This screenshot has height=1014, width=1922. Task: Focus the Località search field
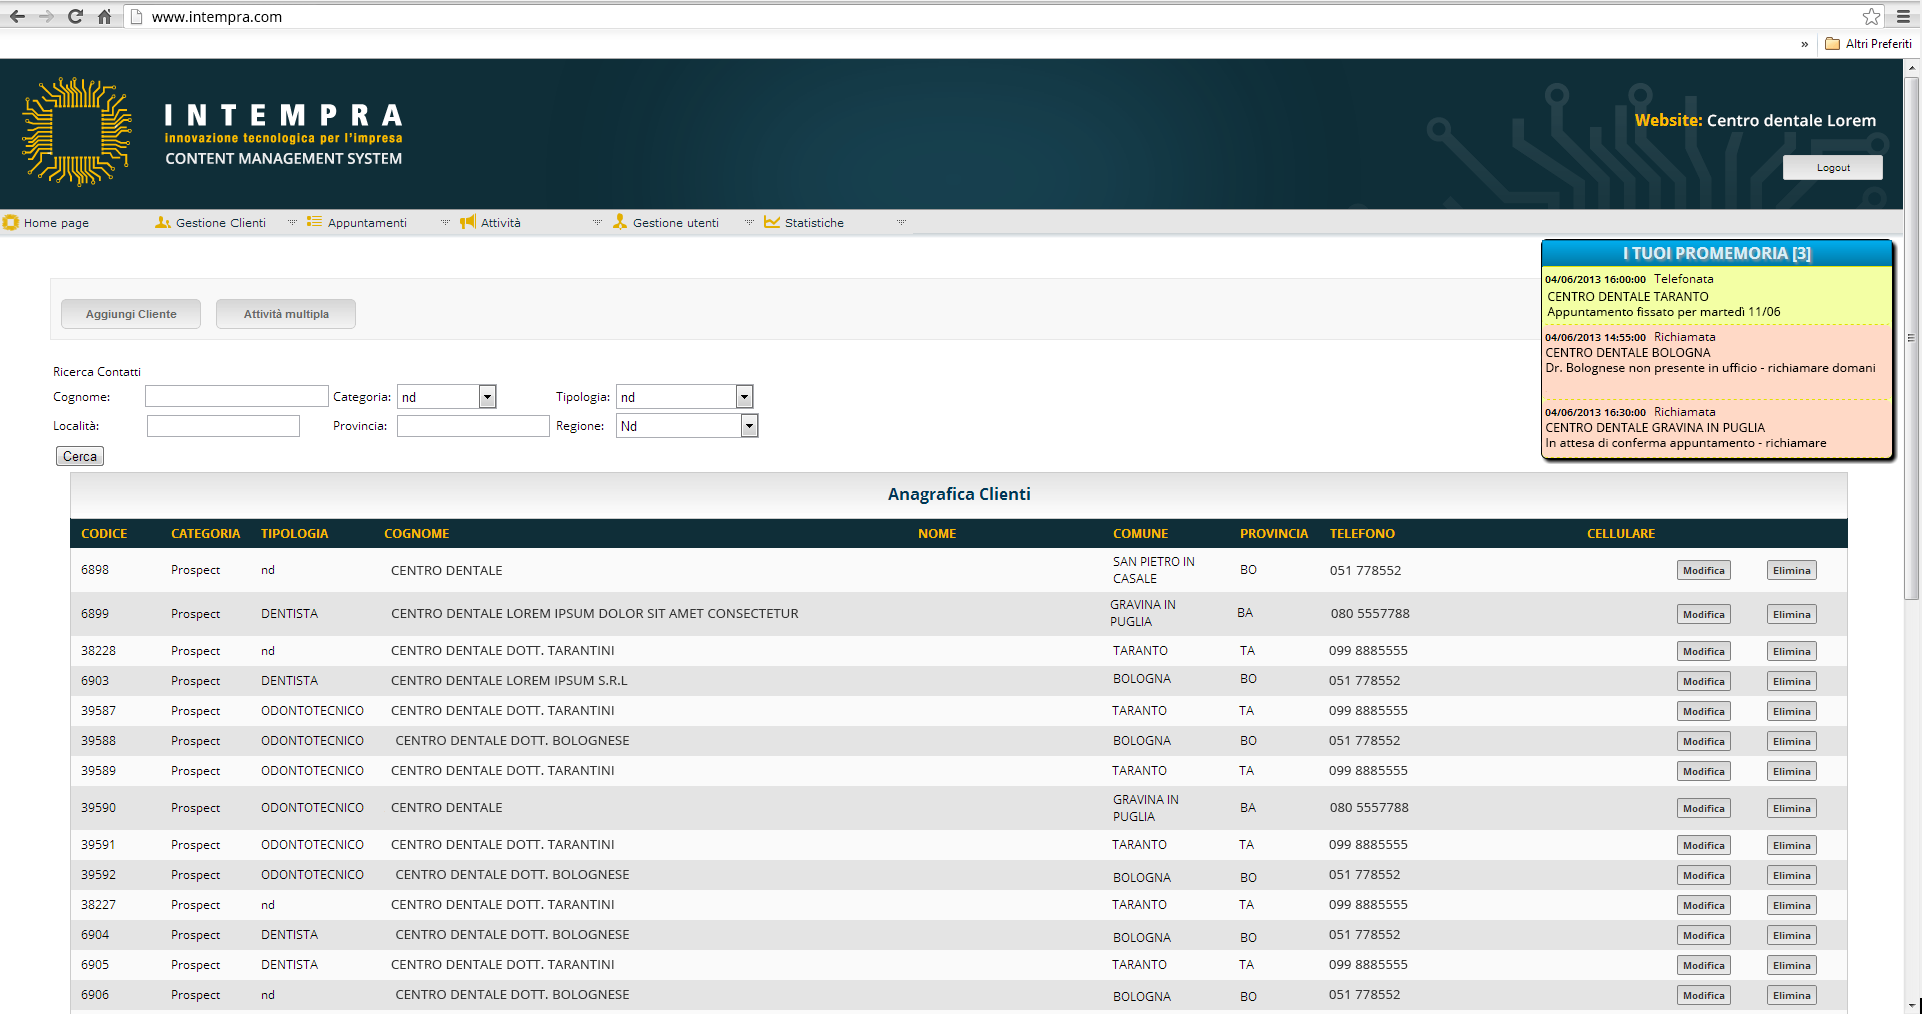click(x=223, y=426)
